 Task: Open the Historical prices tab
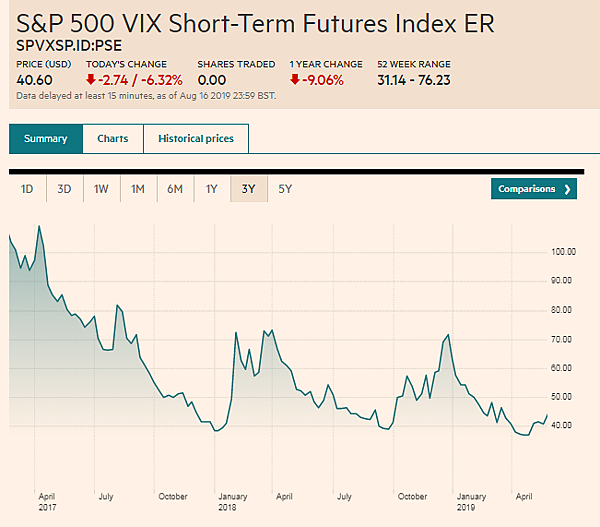[196, 139]
